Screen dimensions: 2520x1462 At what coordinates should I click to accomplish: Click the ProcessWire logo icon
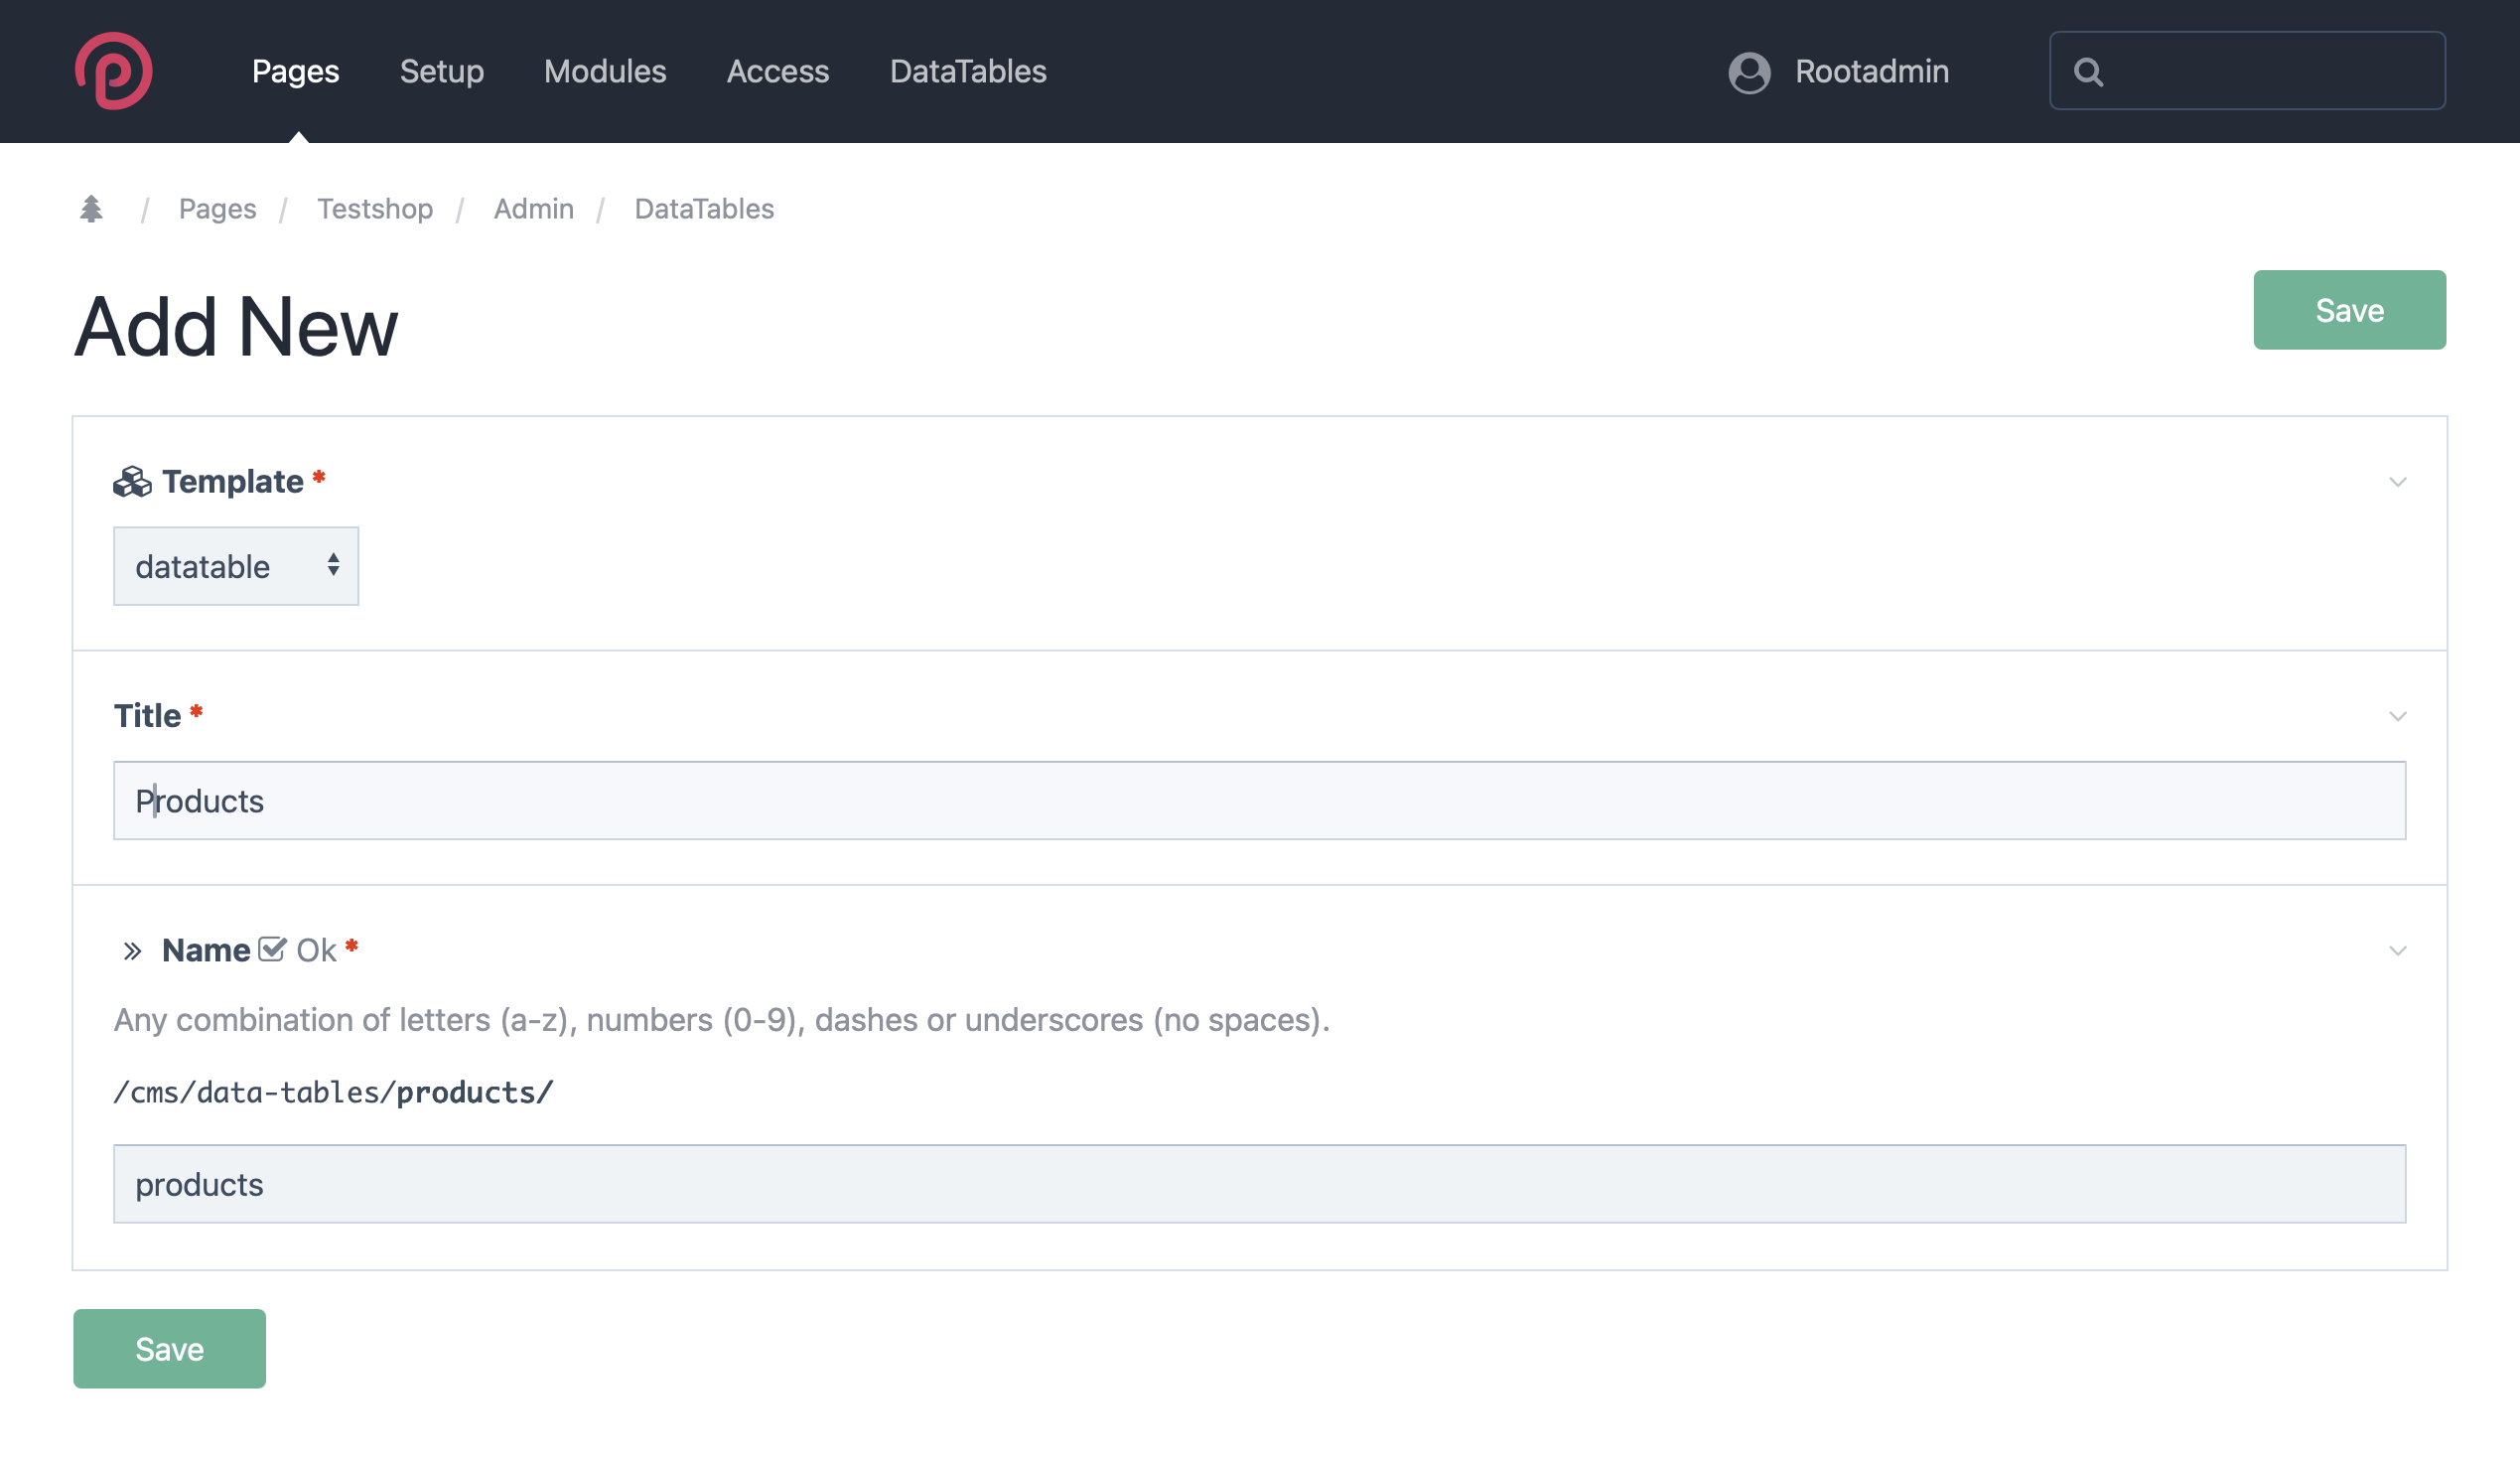coord(113,71)
